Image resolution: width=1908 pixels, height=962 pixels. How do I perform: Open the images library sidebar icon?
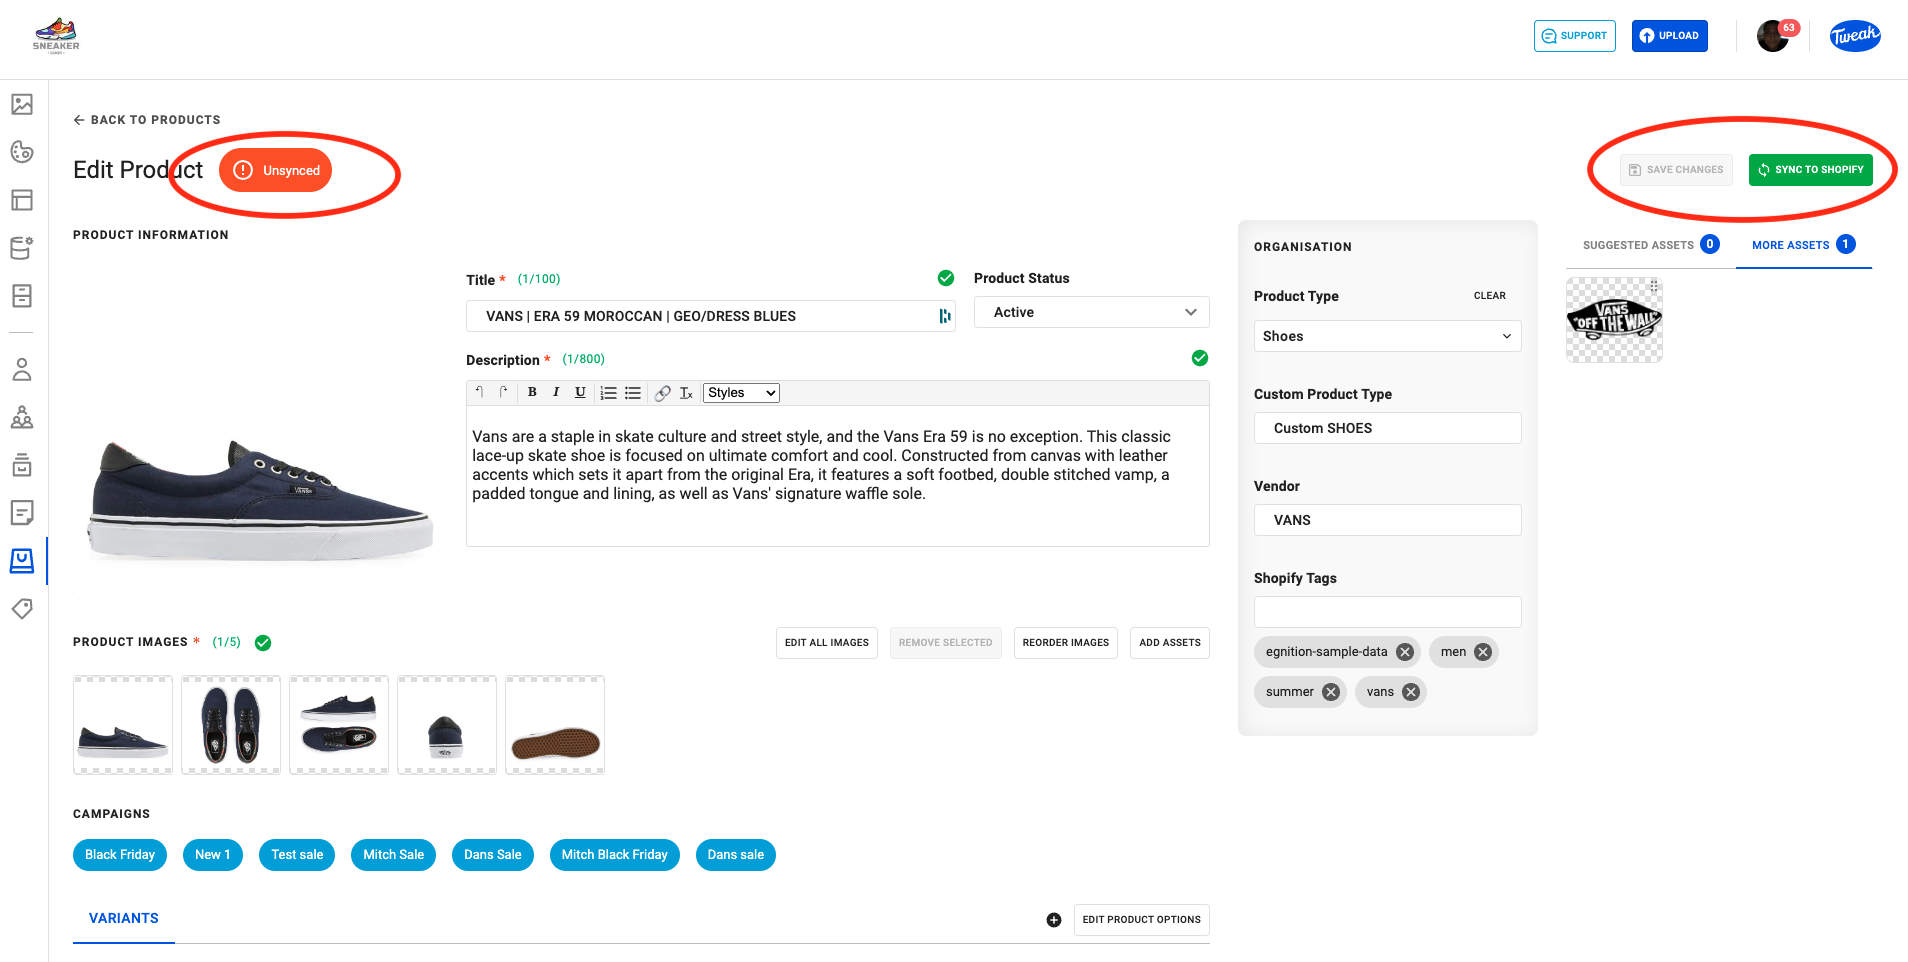coord(22,104)
